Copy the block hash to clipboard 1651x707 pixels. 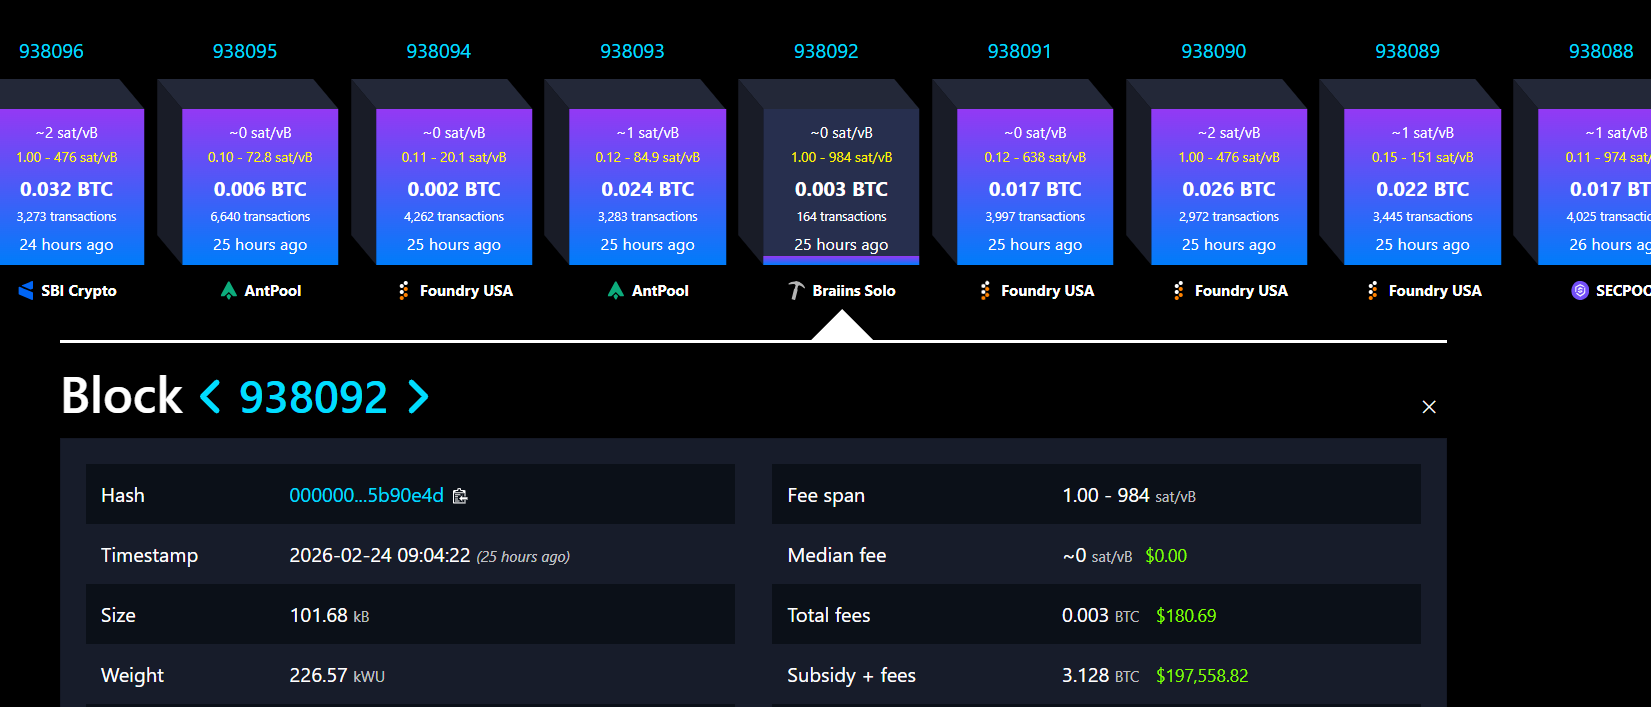460,496
